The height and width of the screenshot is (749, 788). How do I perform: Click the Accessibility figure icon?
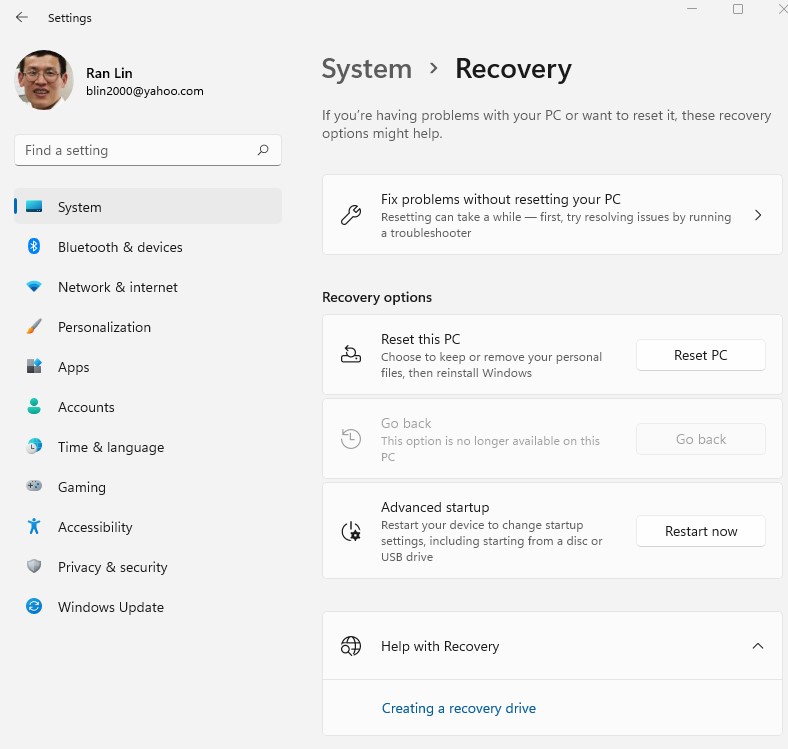[x=34, y=526]
